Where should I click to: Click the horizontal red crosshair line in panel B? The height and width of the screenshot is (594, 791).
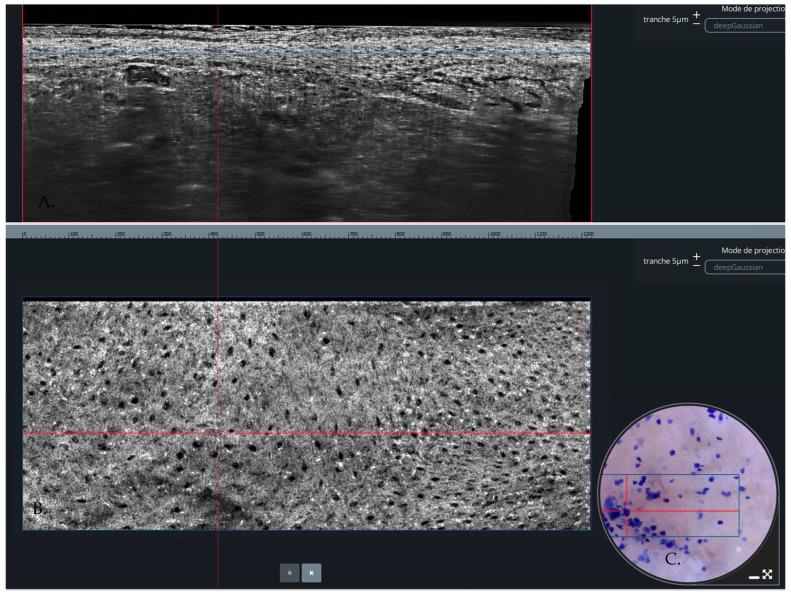[400, 433]
